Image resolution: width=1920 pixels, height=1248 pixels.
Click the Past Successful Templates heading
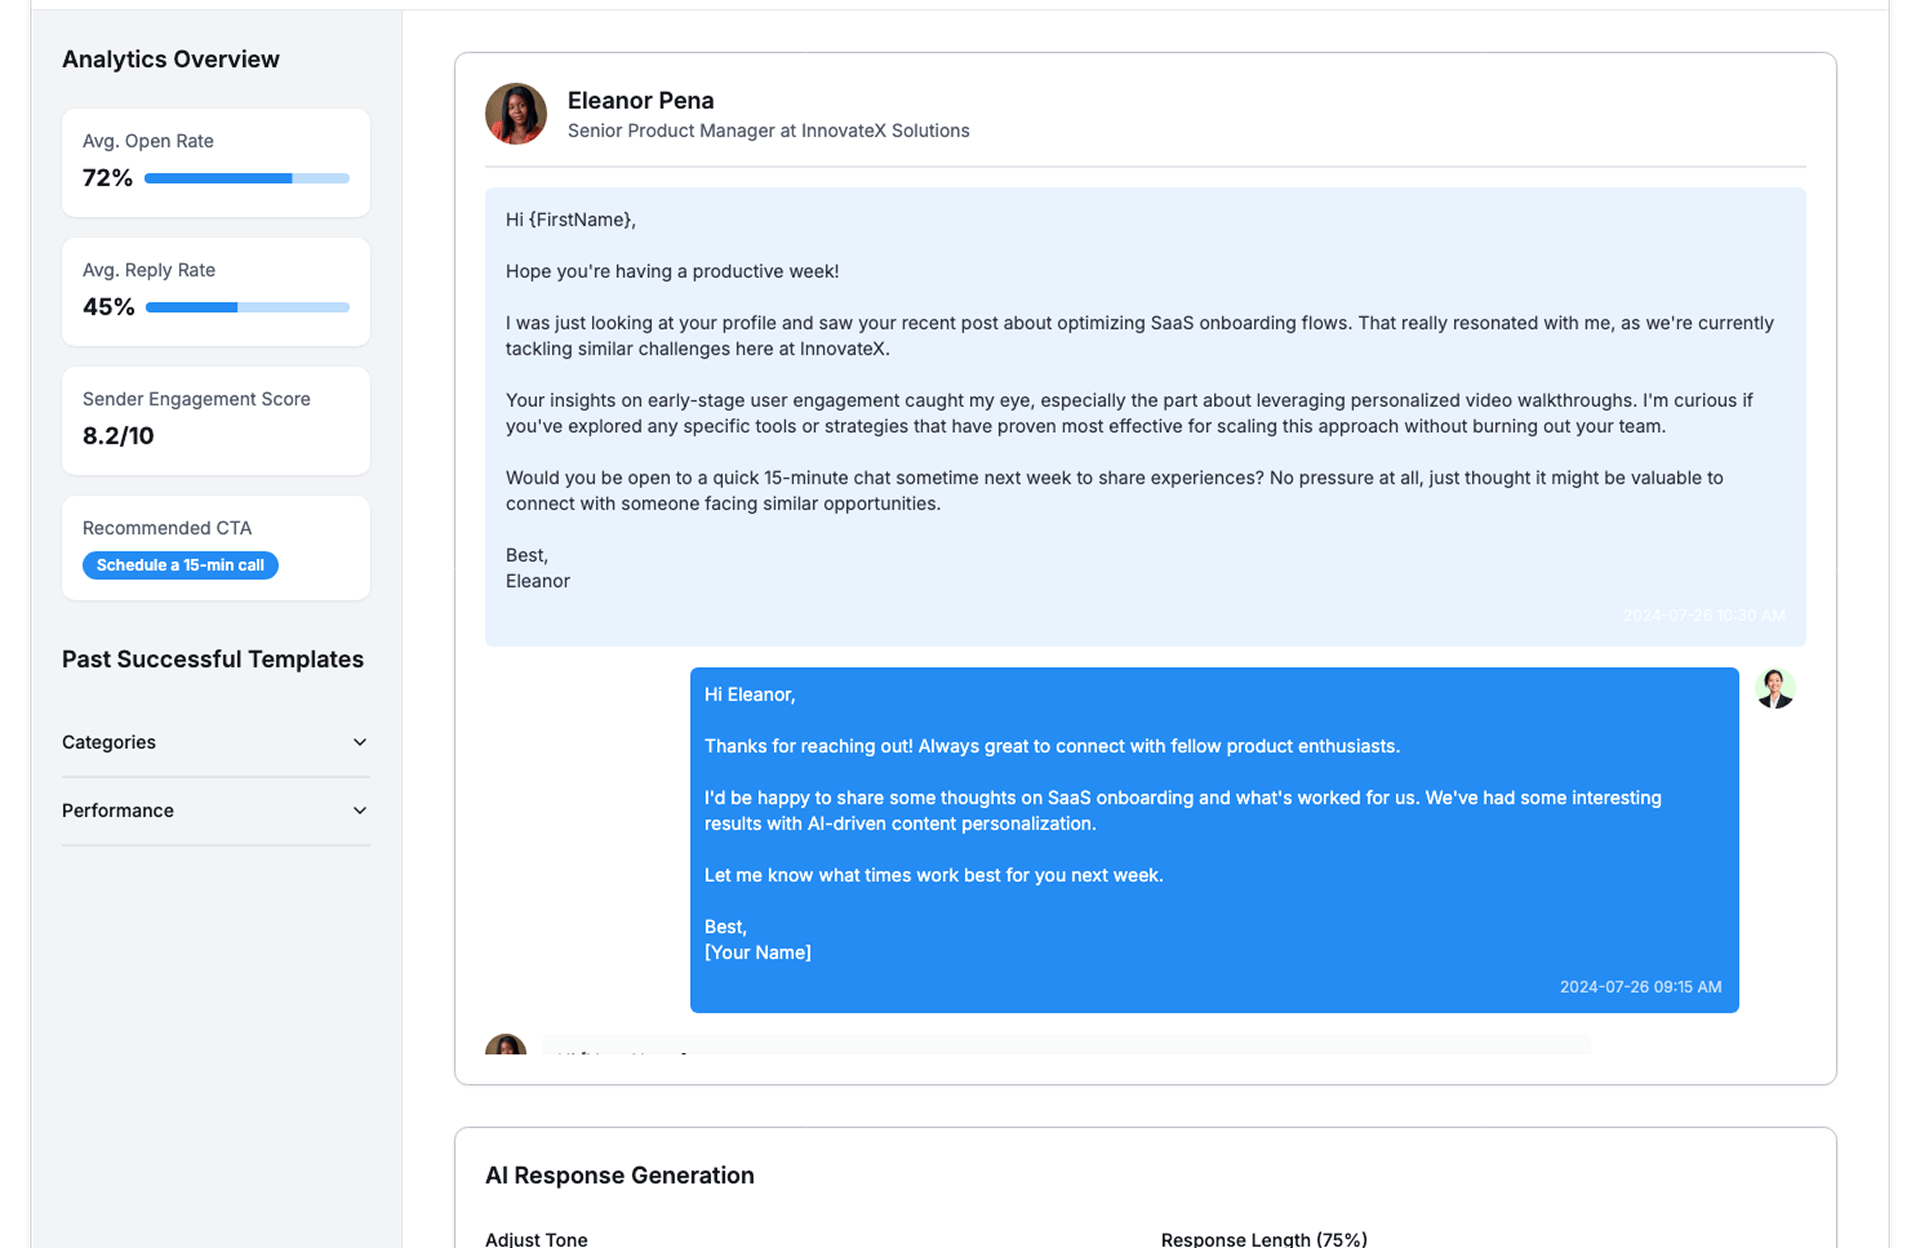tap(212, 659)
